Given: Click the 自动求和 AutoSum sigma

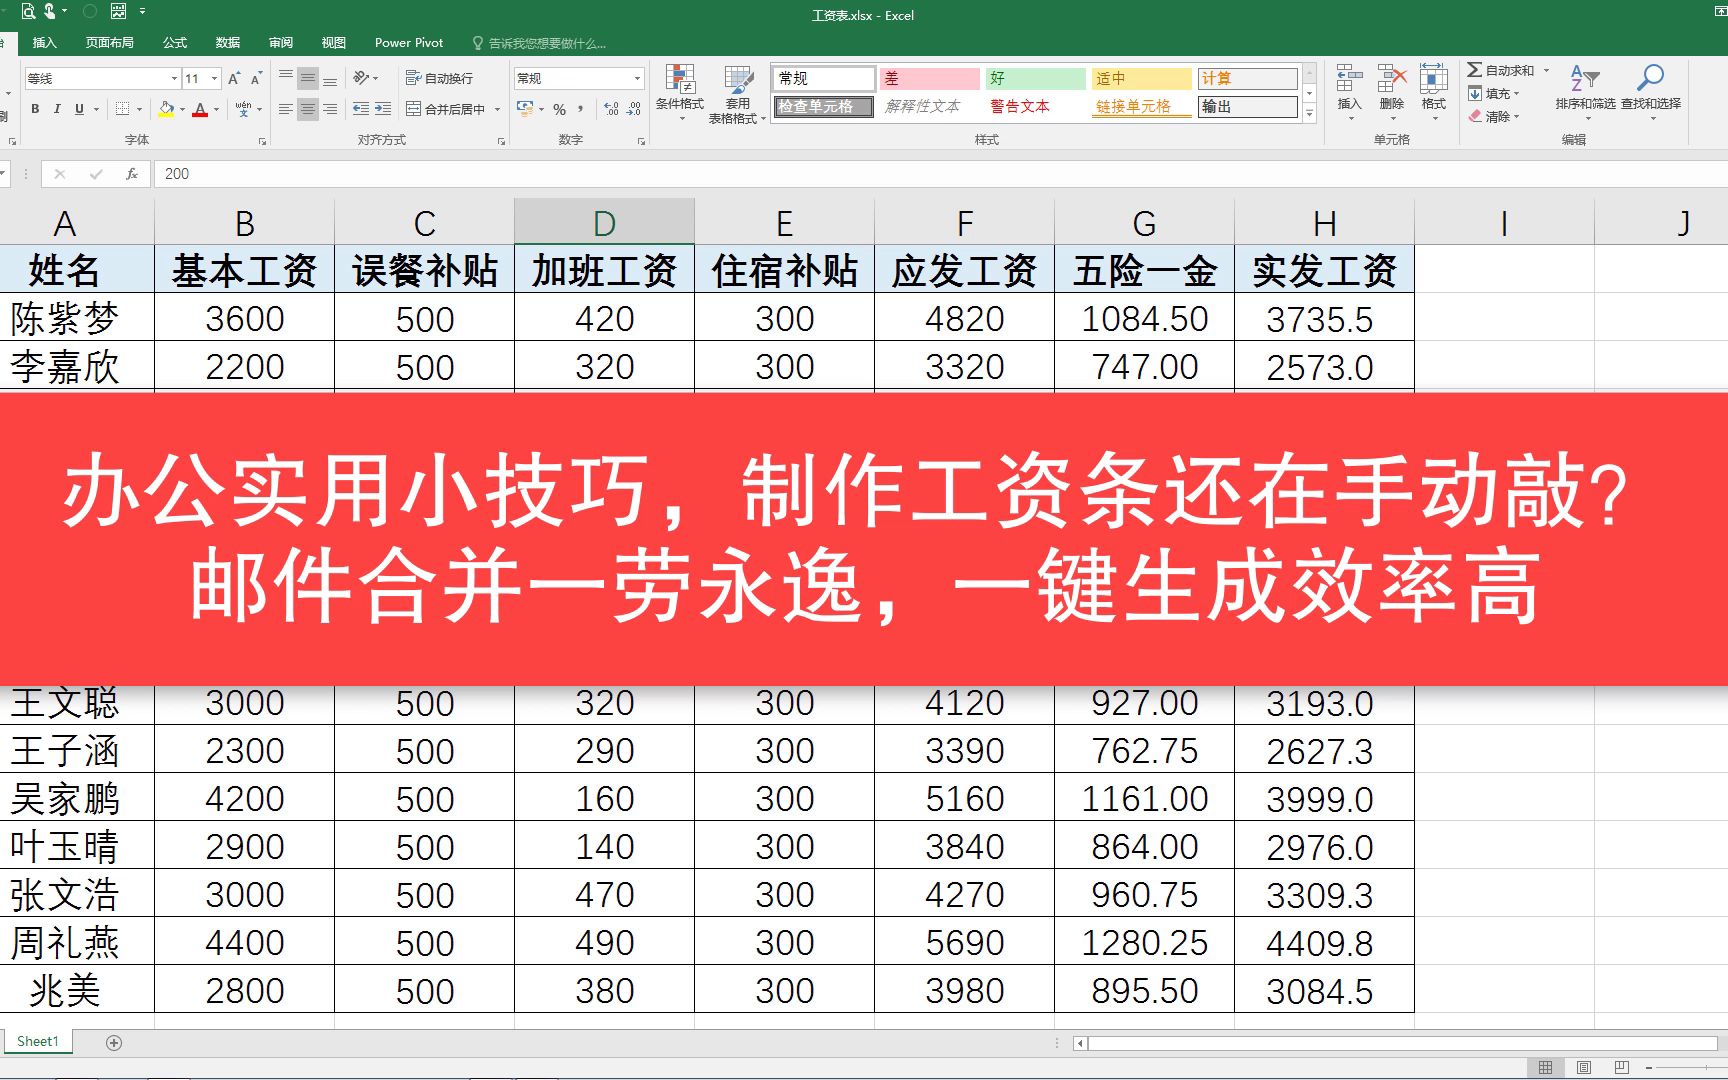Looking at the screenshot, I should pyautogui.click(x=1475, y=70).
